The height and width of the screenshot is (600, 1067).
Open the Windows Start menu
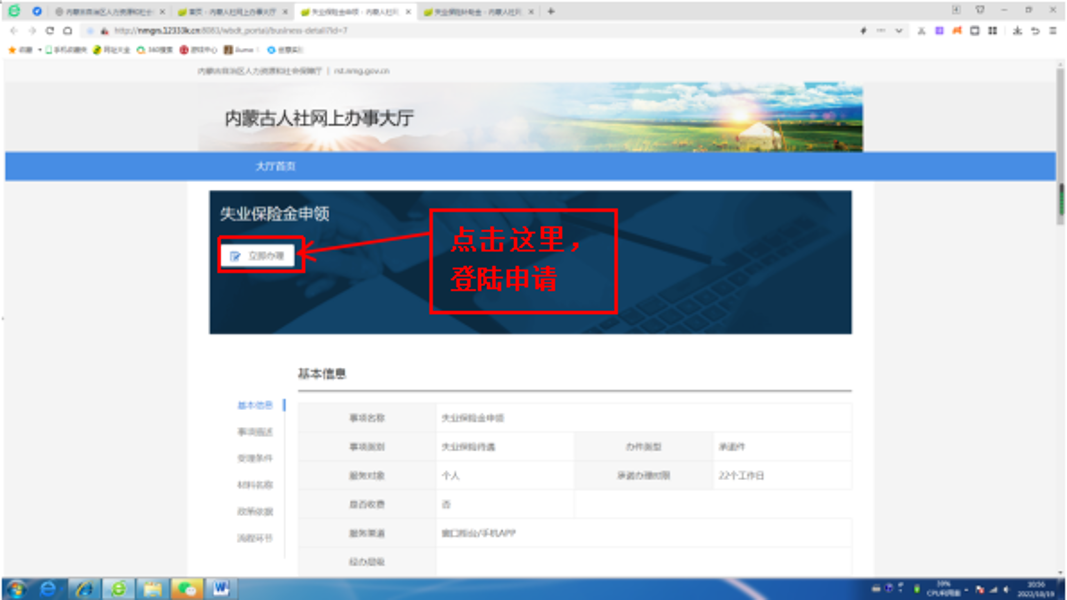coord(16,588)
